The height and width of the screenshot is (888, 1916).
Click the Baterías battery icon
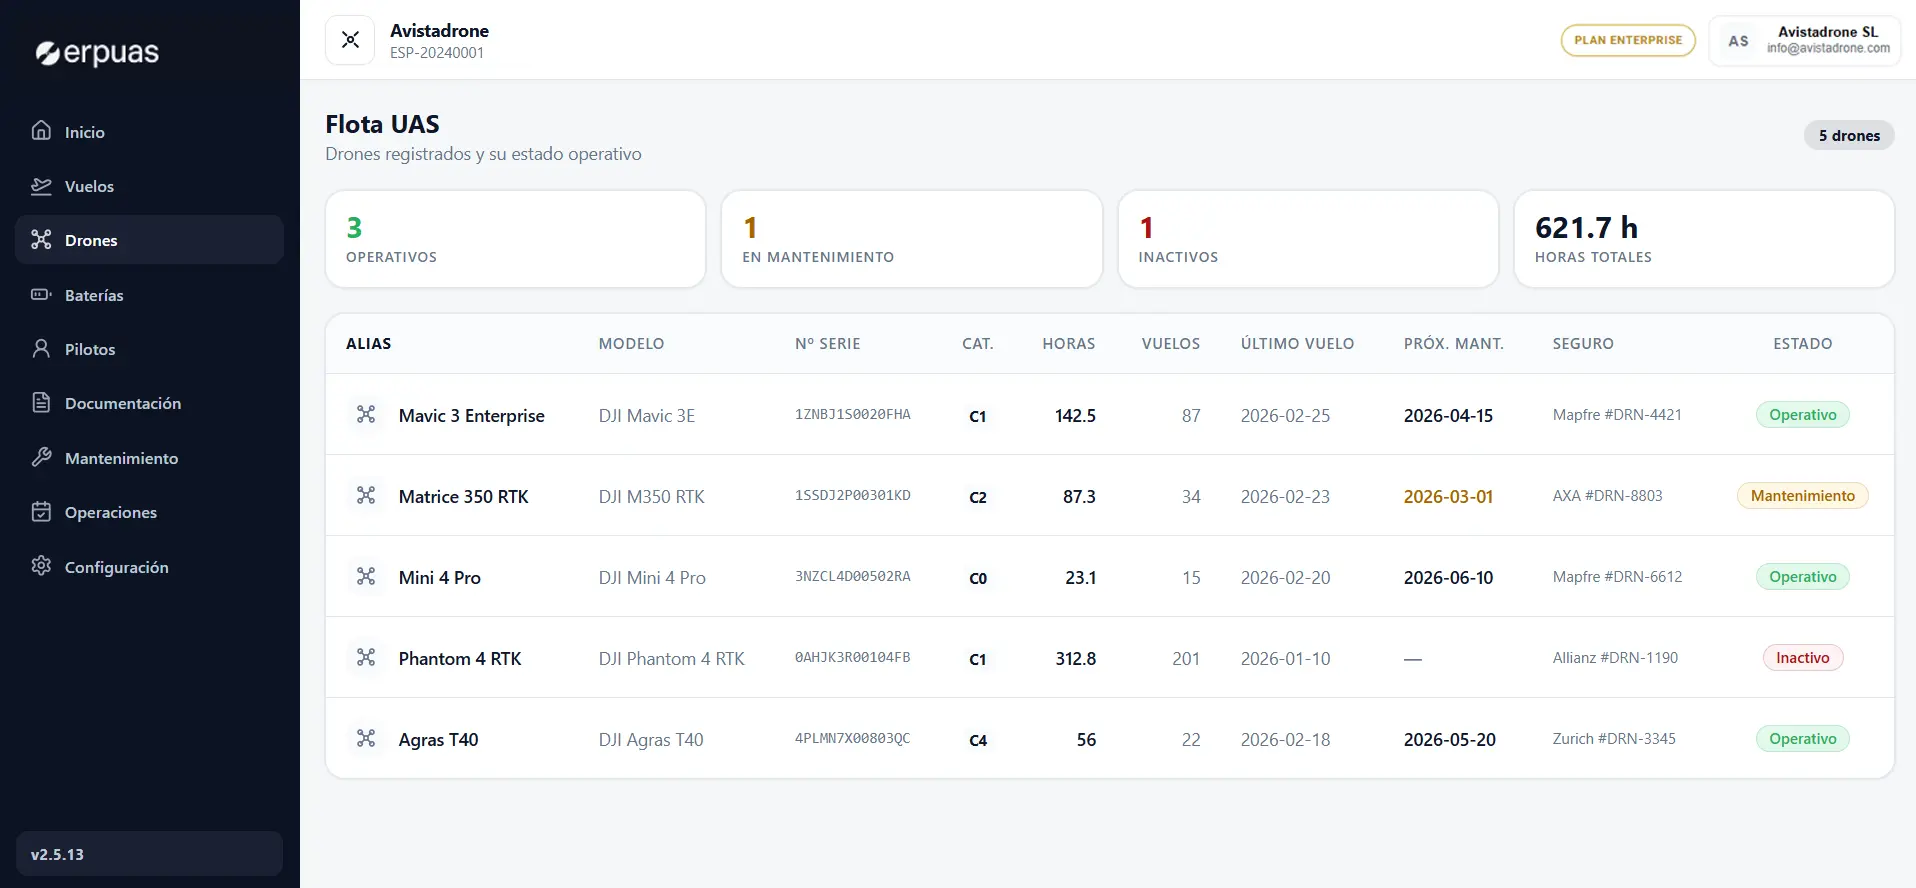click(41, 295)
